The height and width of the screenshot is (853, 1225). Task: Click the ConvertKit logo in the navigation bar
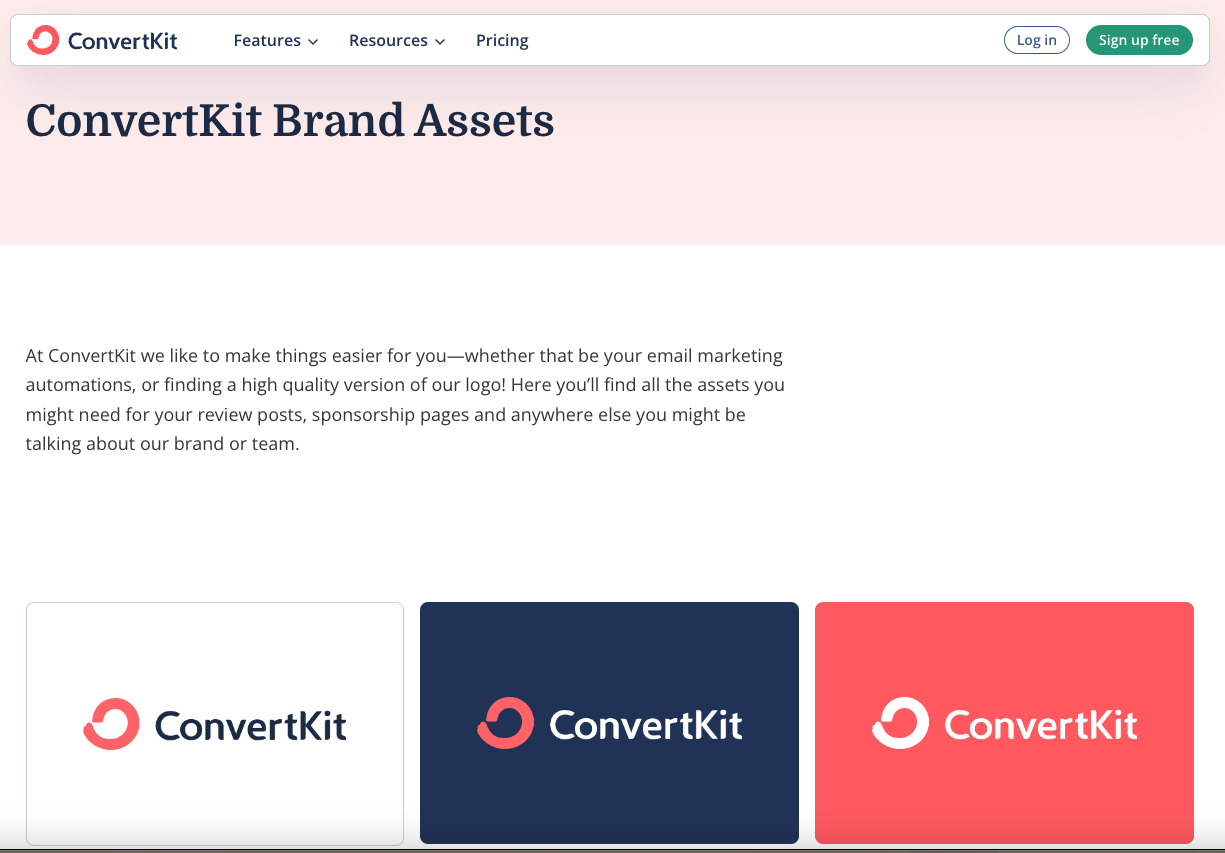pos(103,40)
